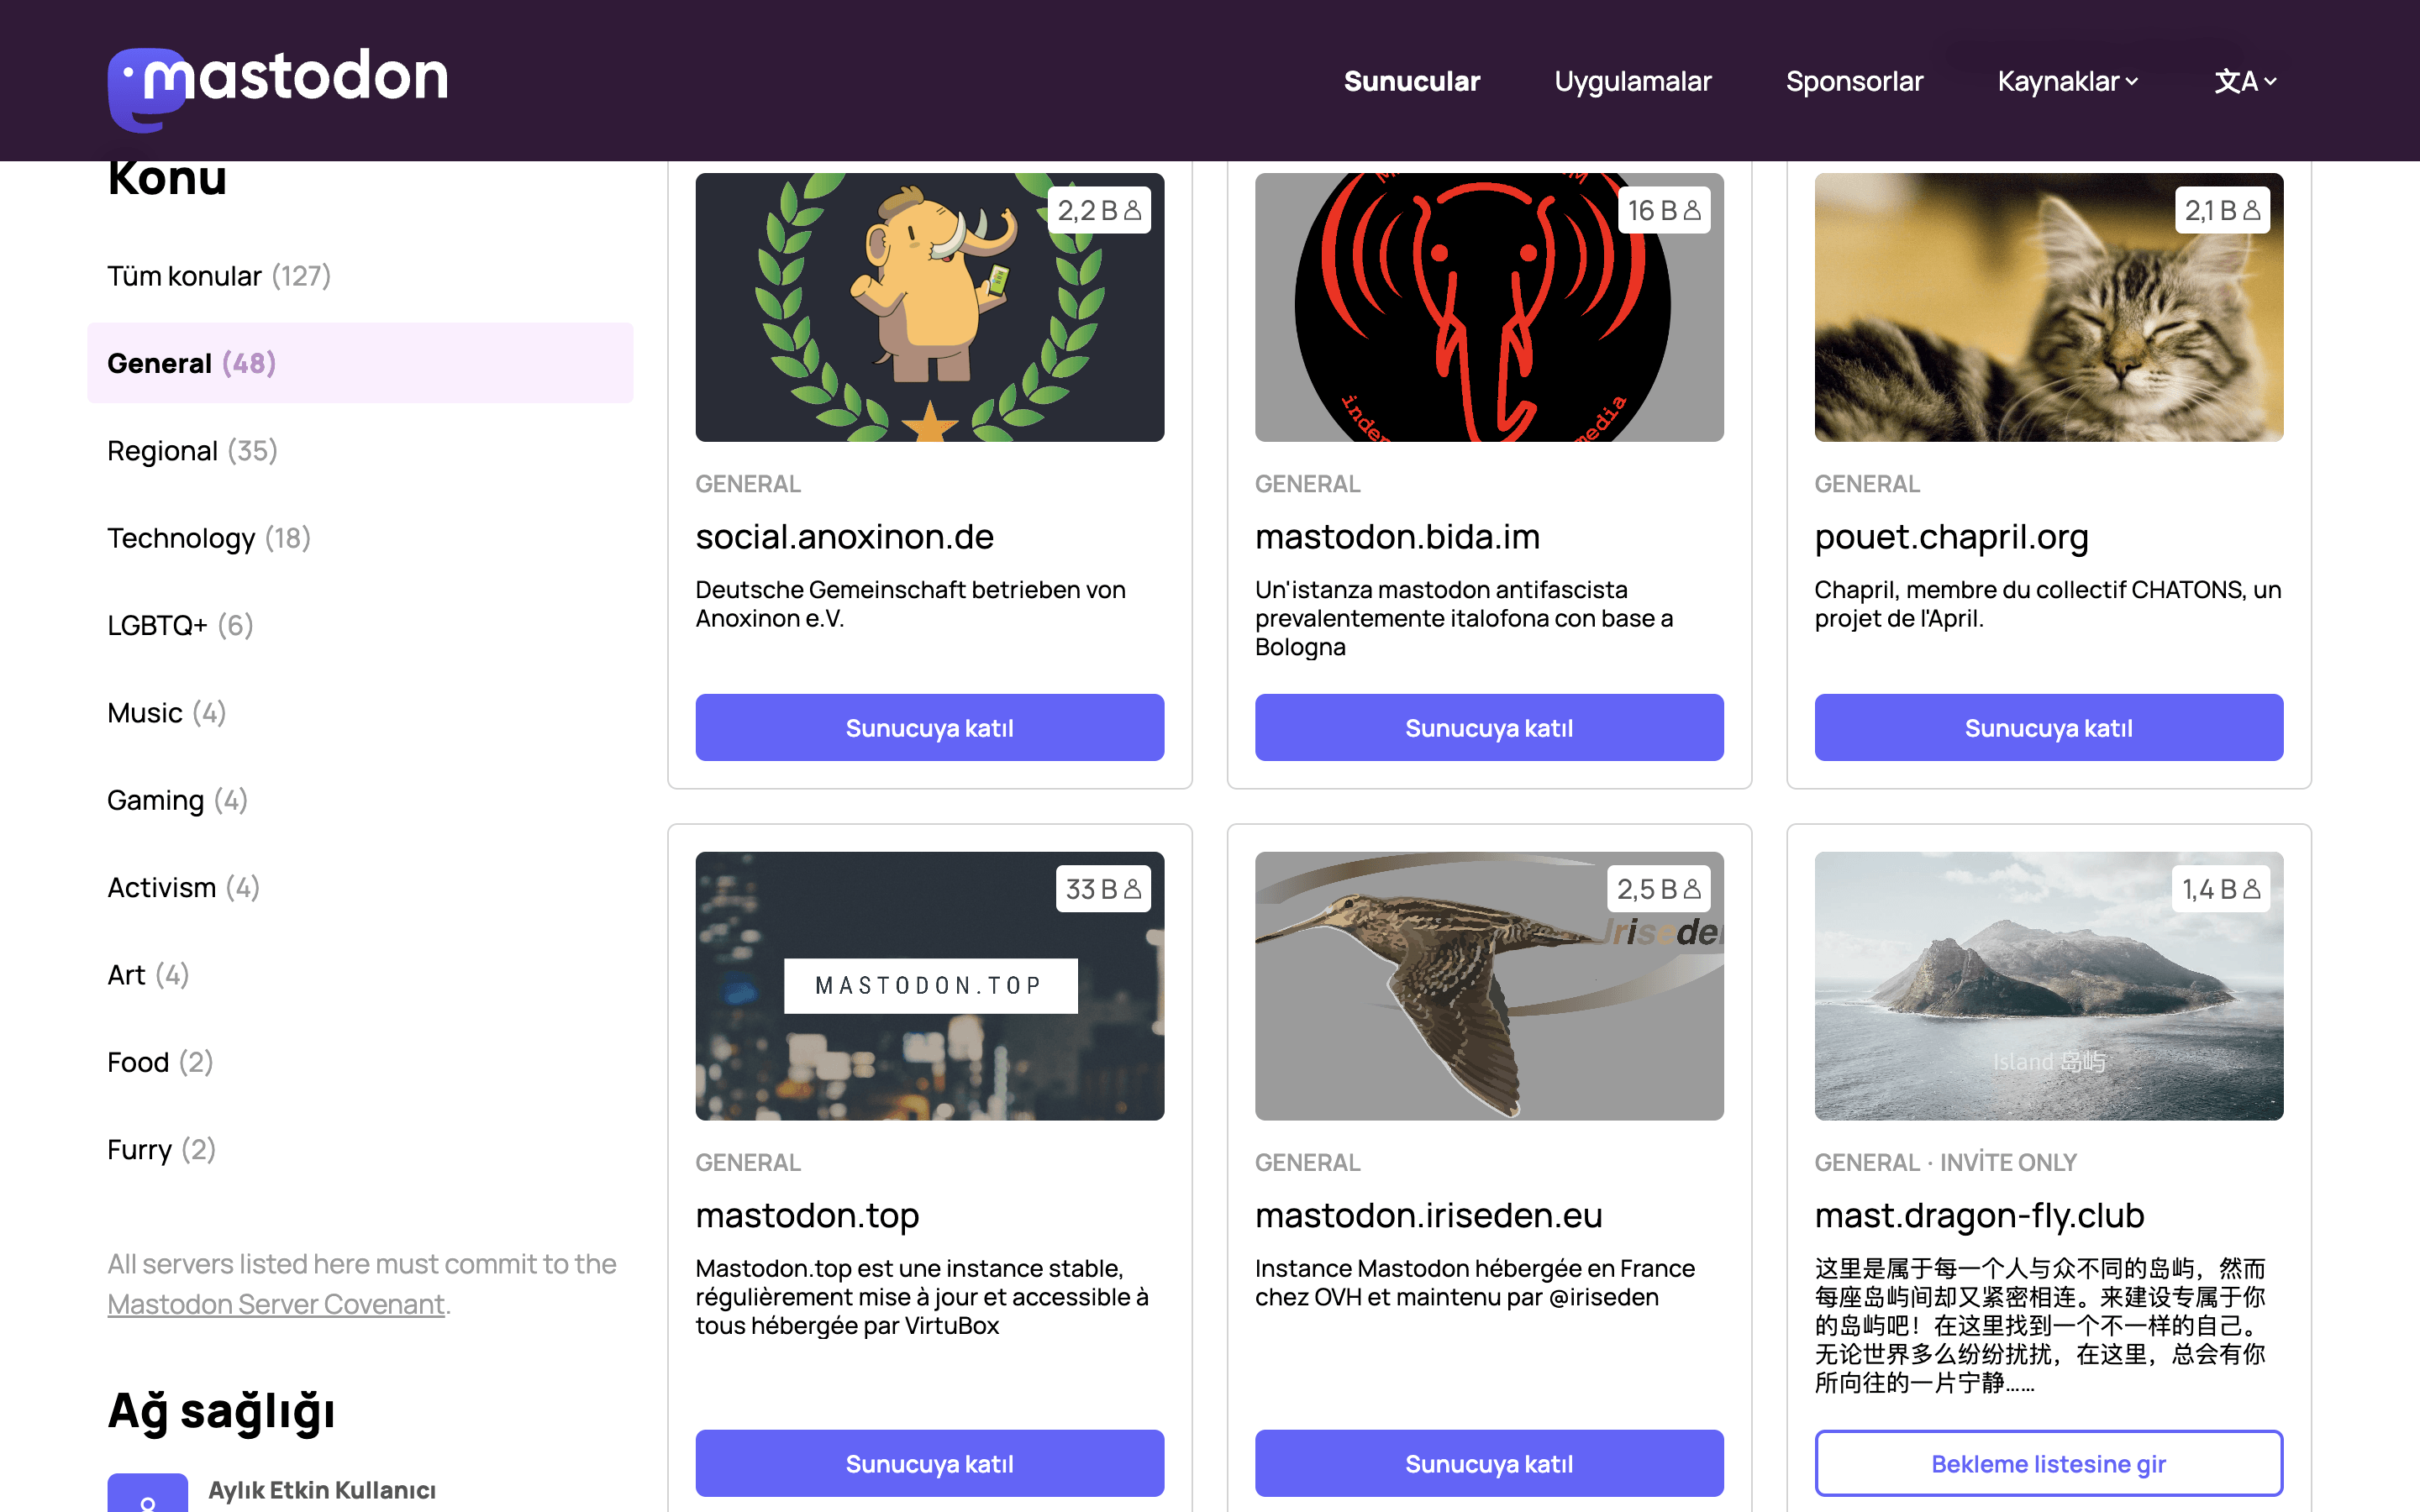The width and height of the screenshot is (2420, 1512).
Task: Choose the Tüm konular filter
Action: [x=219, y=276]
